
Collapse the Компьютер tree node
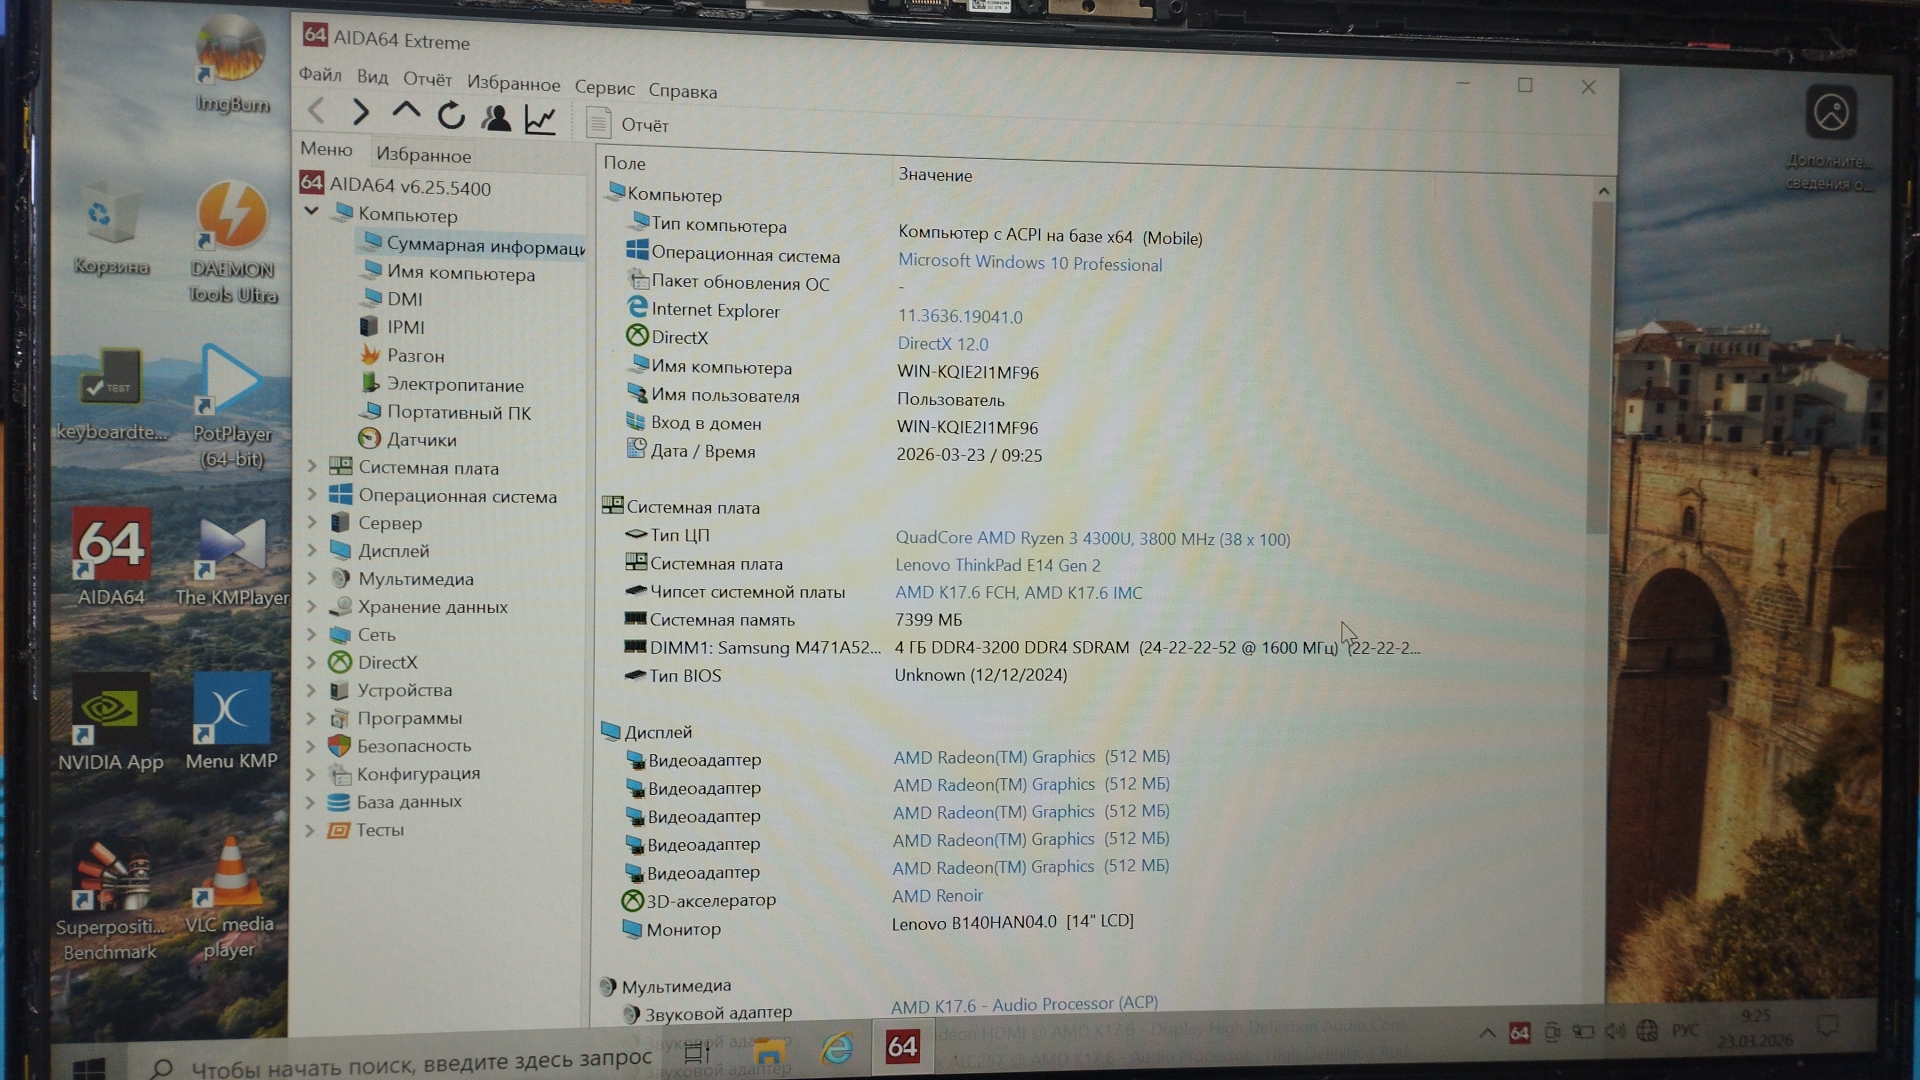[x=312, y=212]
